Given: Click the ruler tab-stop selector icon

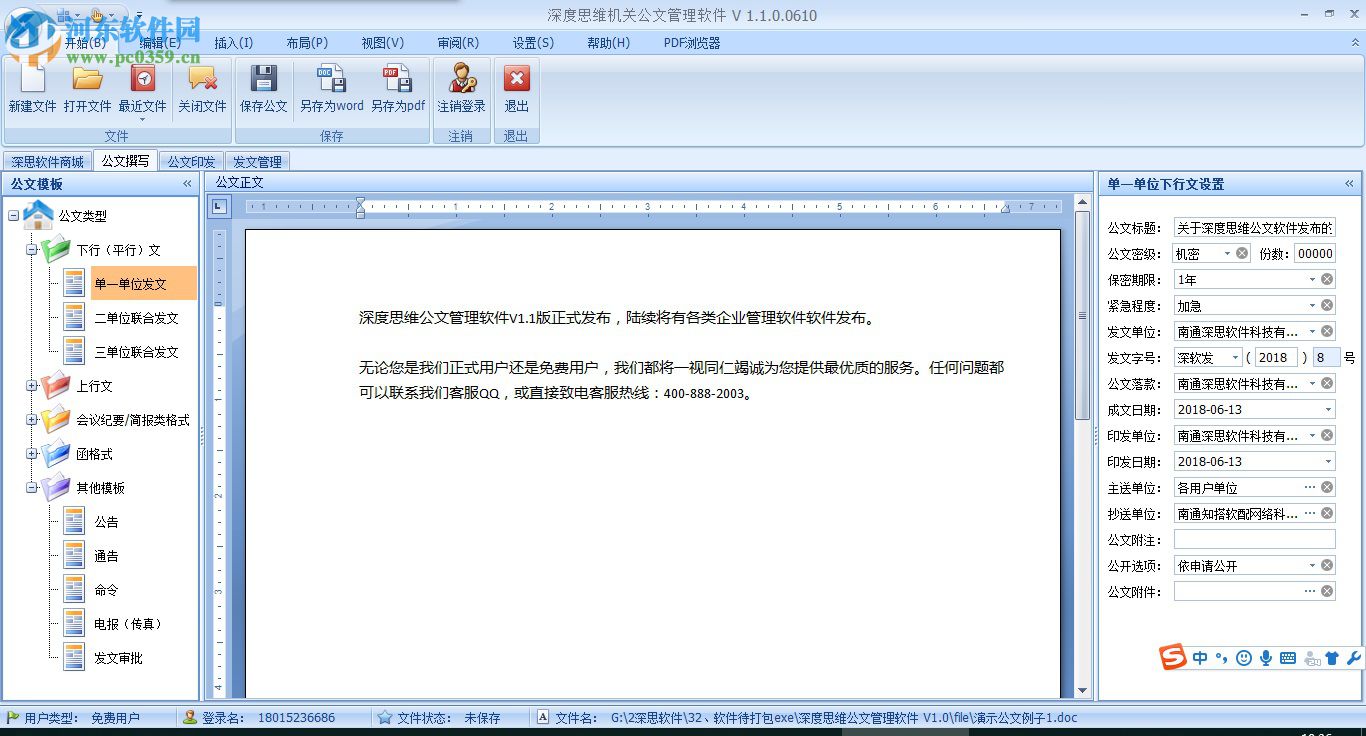Looking at the screenshot, I should point(219,207).
